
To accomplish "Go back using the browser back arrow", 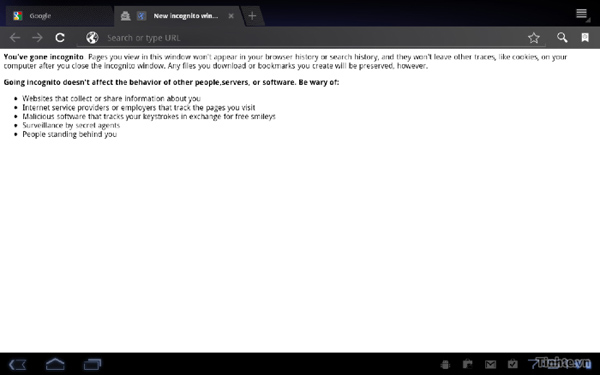I will click(15, 38).
